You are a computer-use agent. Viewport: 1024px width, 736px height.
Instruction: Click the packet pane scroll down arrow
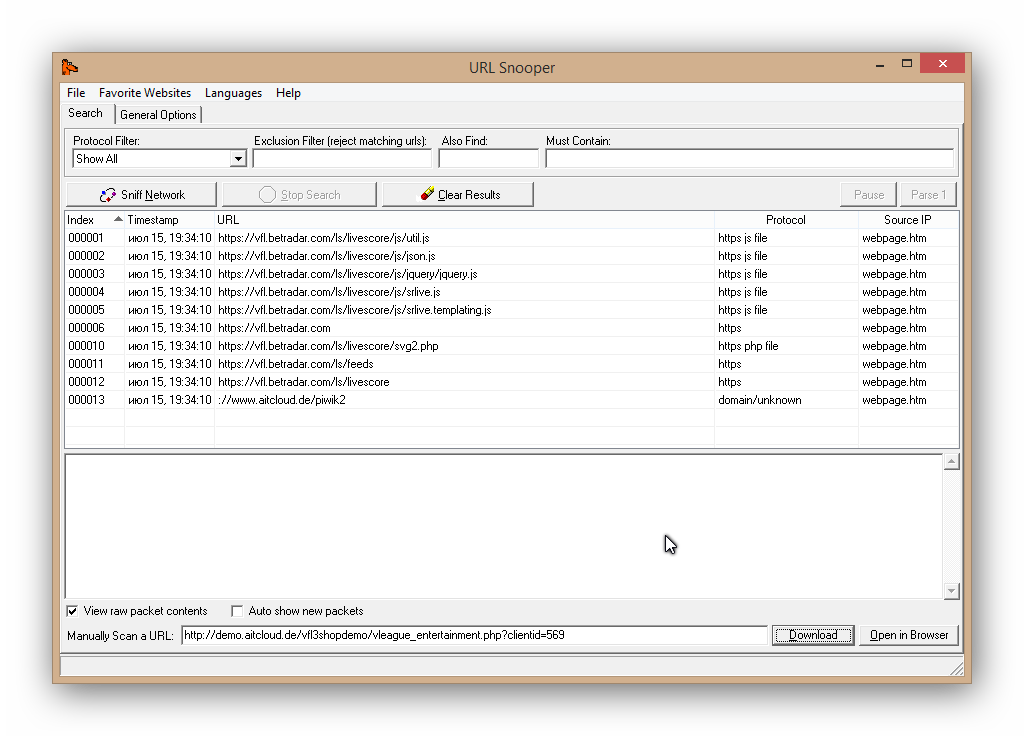point(952,590)
